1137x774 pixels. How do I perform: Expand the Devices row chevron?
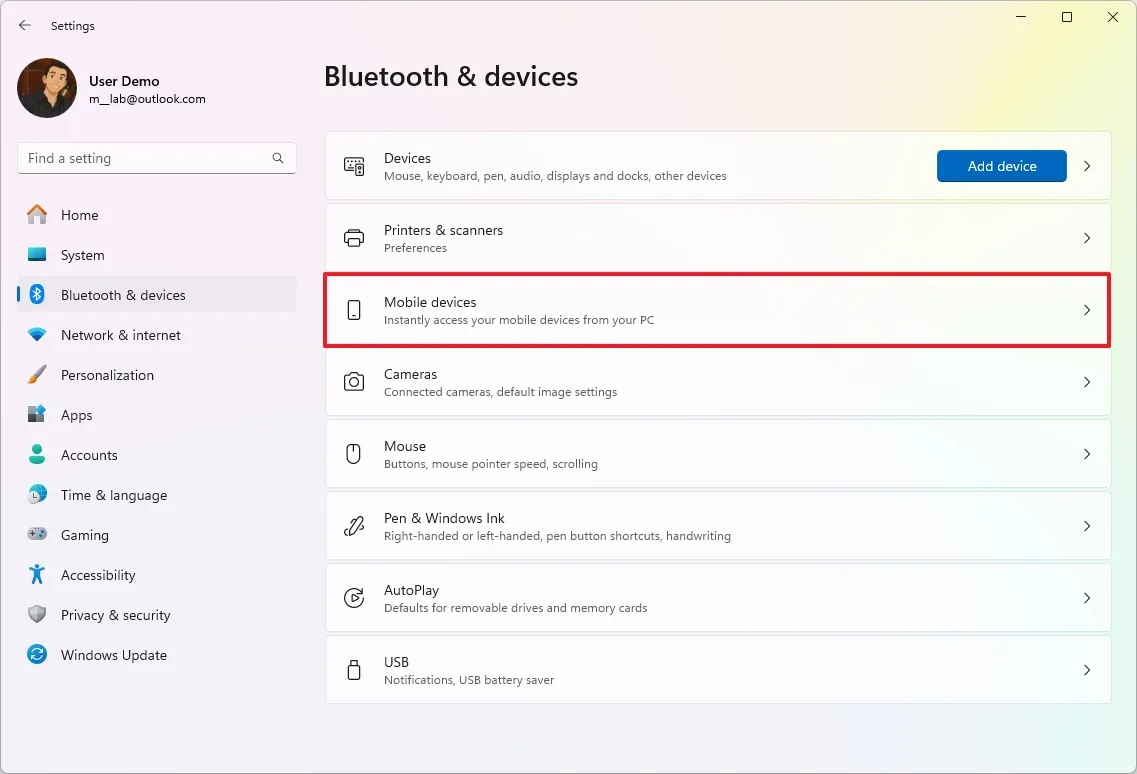tap(1087, 166)
